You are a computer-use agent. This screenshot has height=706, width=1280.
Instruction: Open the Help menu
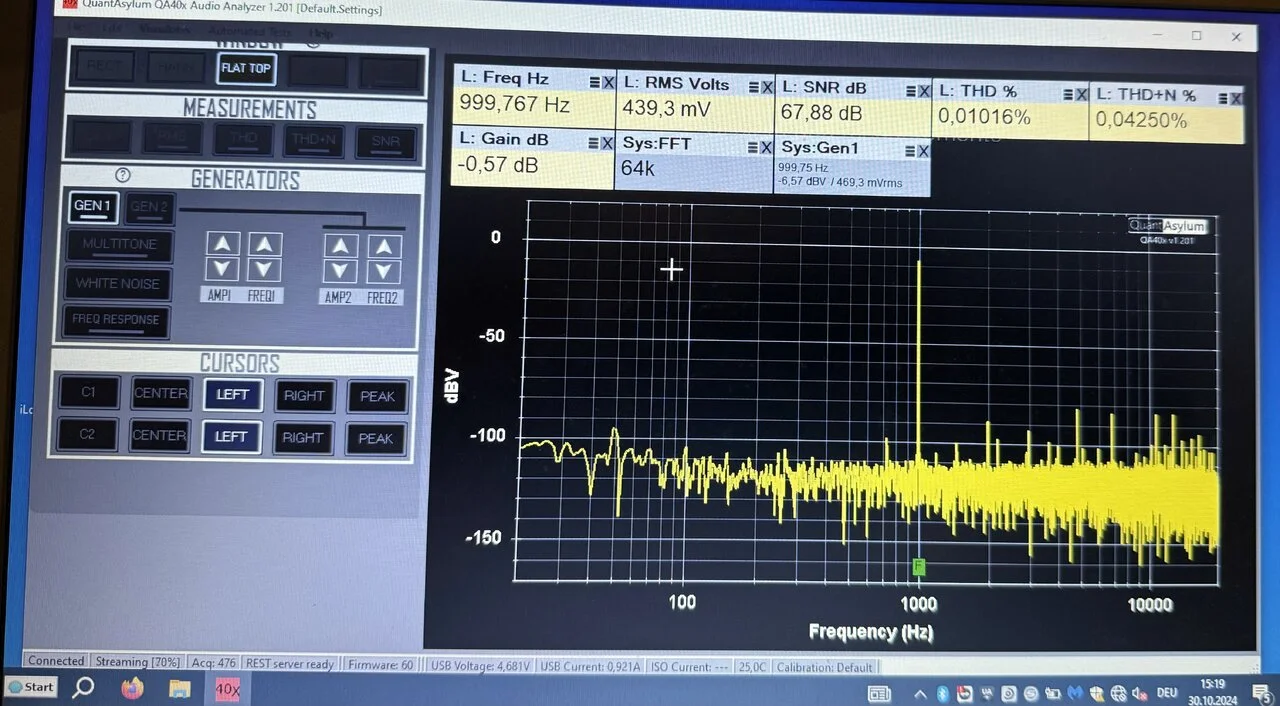coord(322,34)
